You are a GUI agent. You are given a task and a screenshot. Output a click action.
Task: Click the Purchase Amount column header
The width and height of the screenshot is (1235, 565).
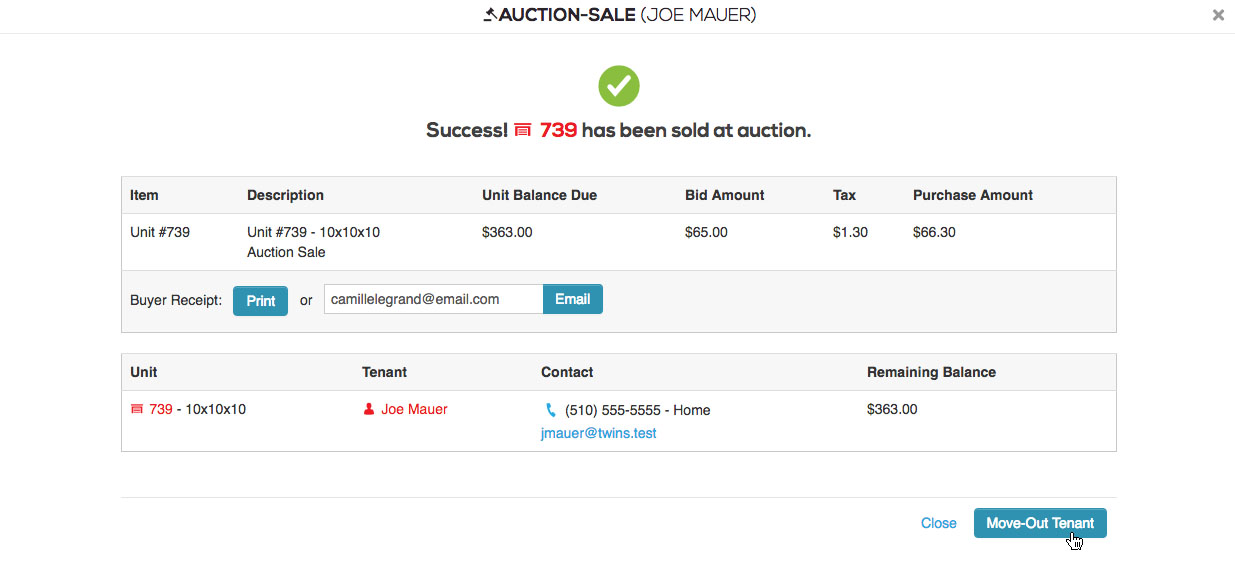pos(973,195)
